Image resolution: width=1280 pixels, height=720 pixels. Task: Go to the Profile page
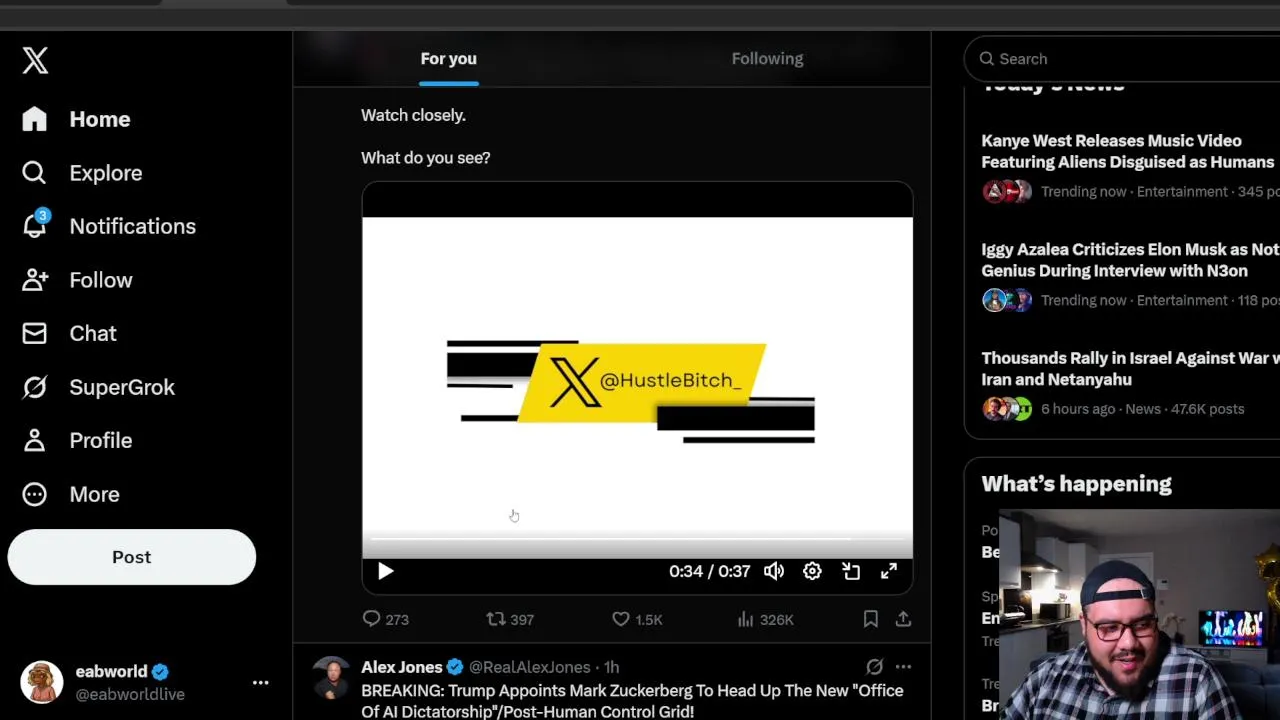coord(77,440)
